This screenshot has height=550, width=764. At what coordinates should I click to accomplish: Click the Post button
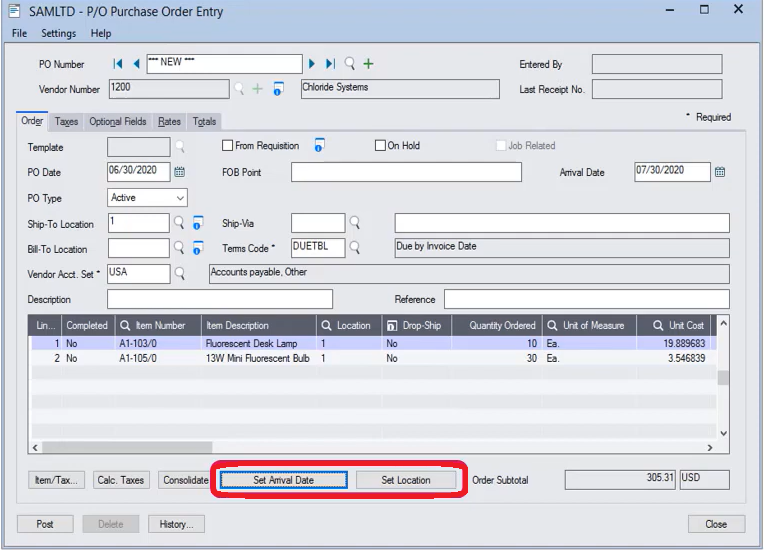click(x=45, y=524)
